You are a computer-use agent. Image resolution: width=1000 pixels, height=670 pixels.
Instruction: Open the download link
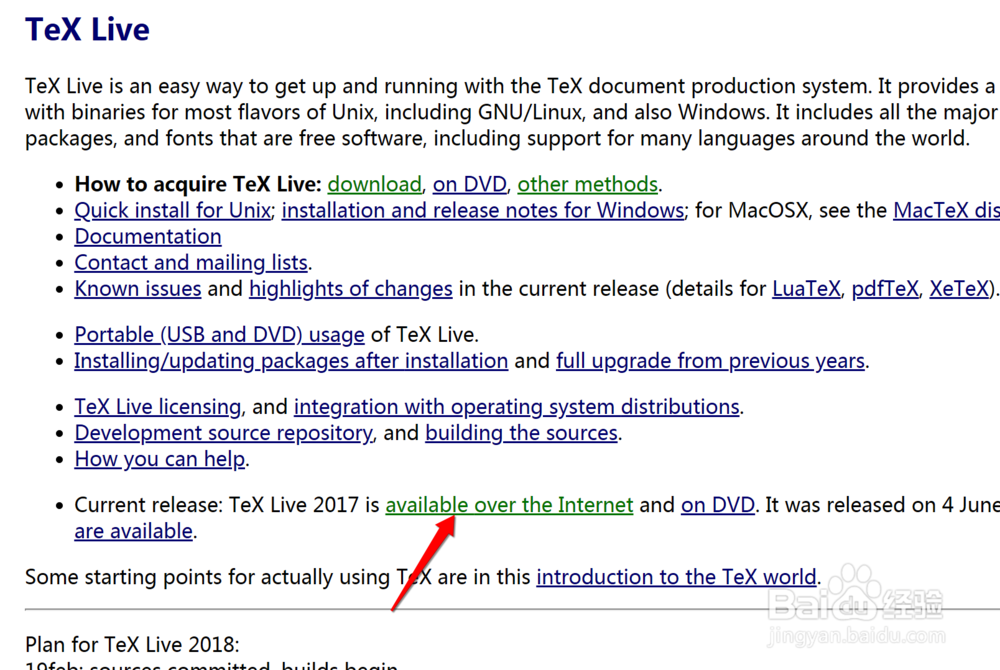374,184
